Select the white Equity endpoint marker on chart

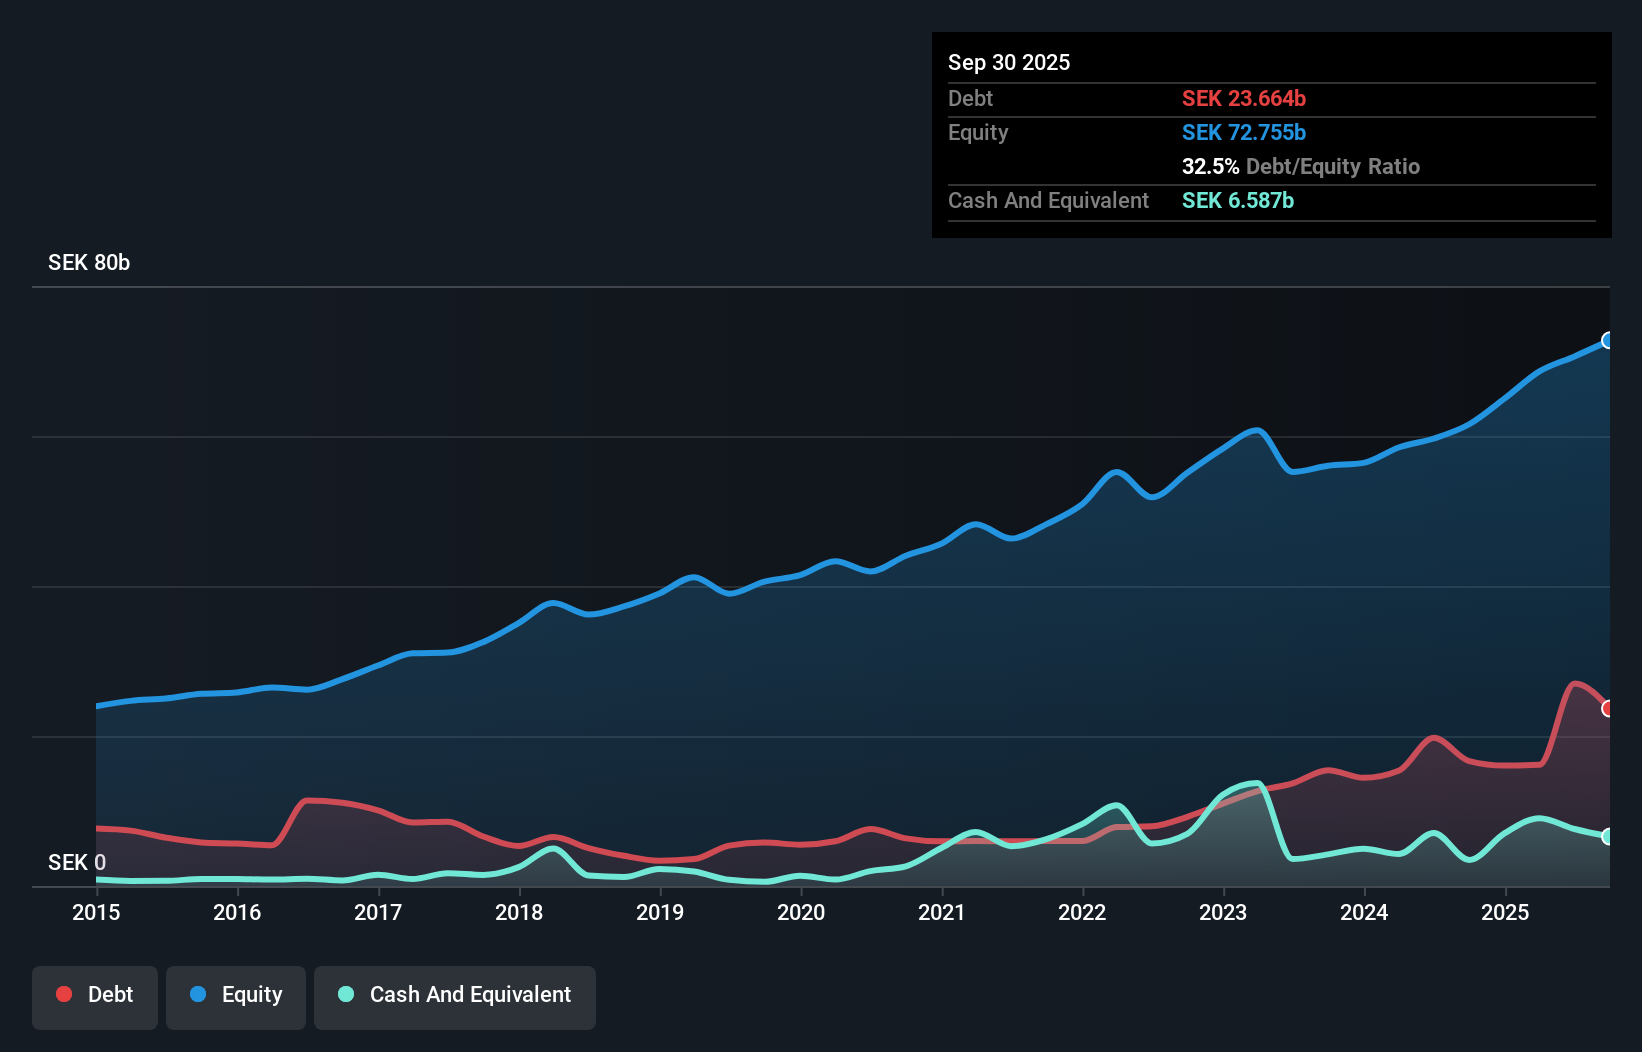click(1608, 340)
